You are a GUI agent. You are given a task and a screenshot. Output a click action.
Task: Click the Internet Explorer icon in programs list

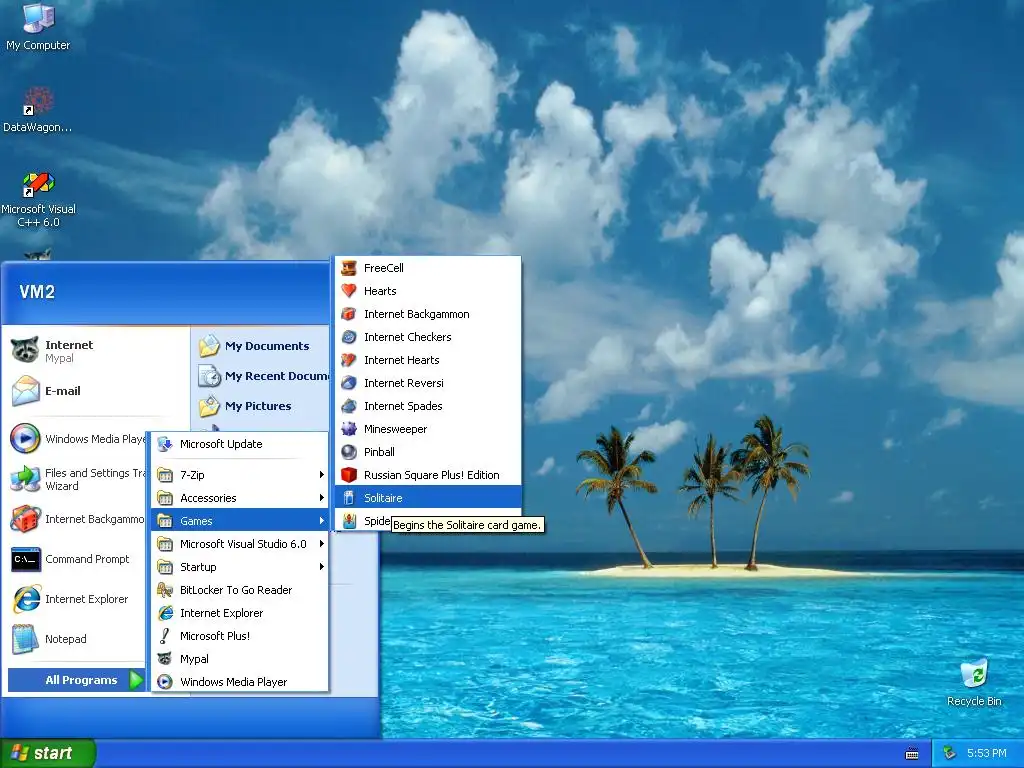click(165, 613)
